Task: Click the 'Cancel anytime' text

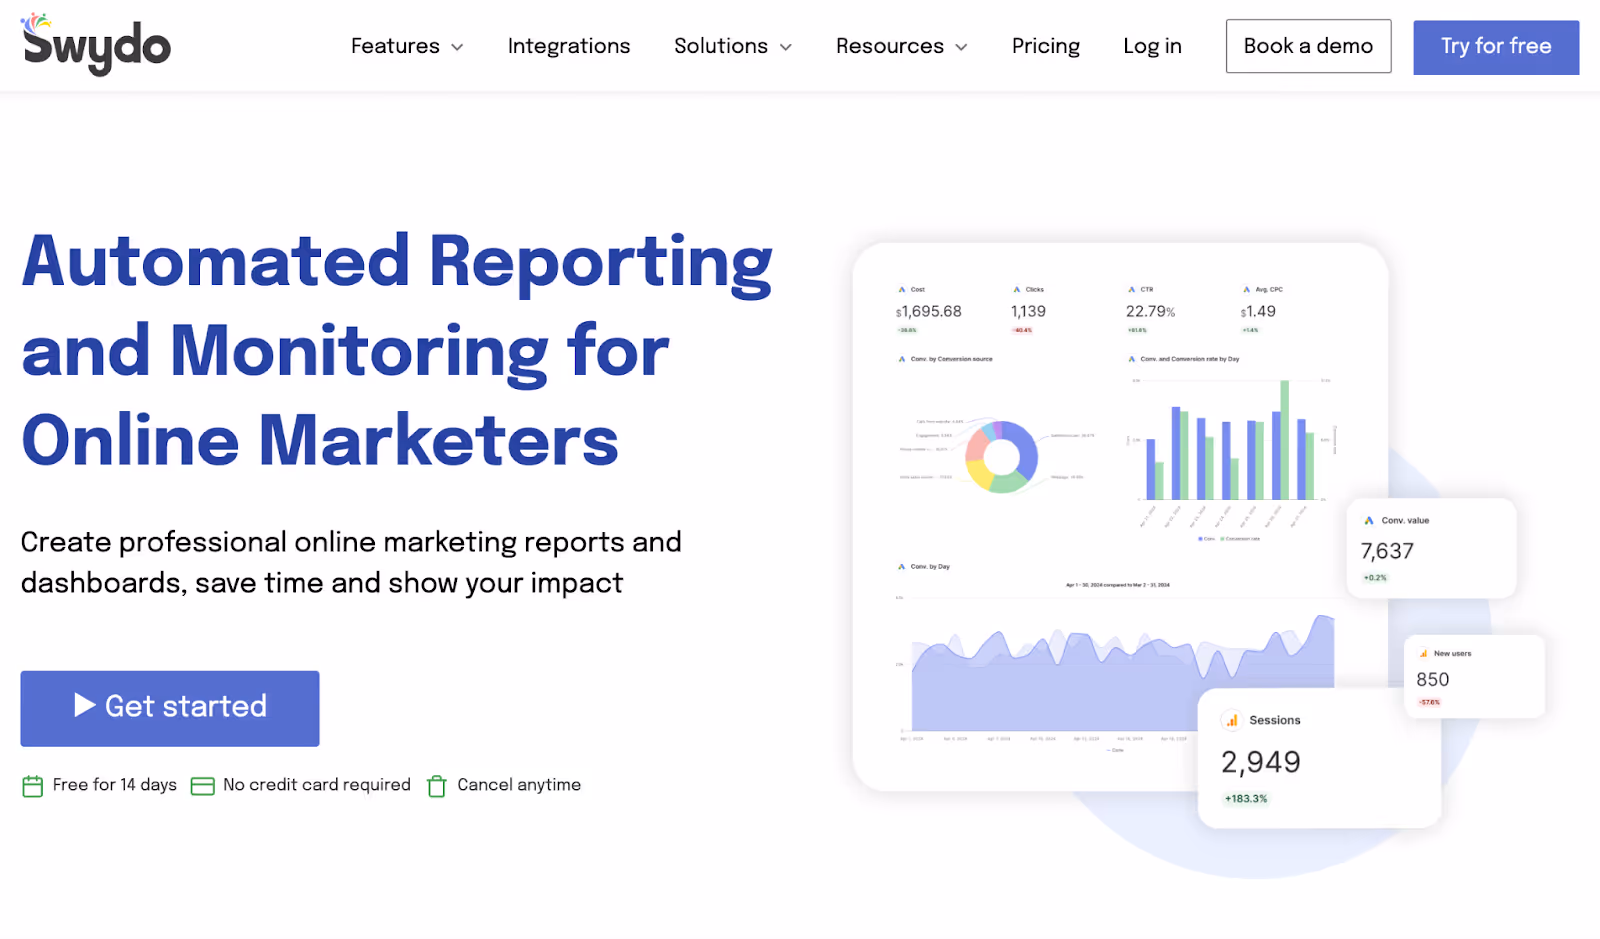Action: click(519, 785)
